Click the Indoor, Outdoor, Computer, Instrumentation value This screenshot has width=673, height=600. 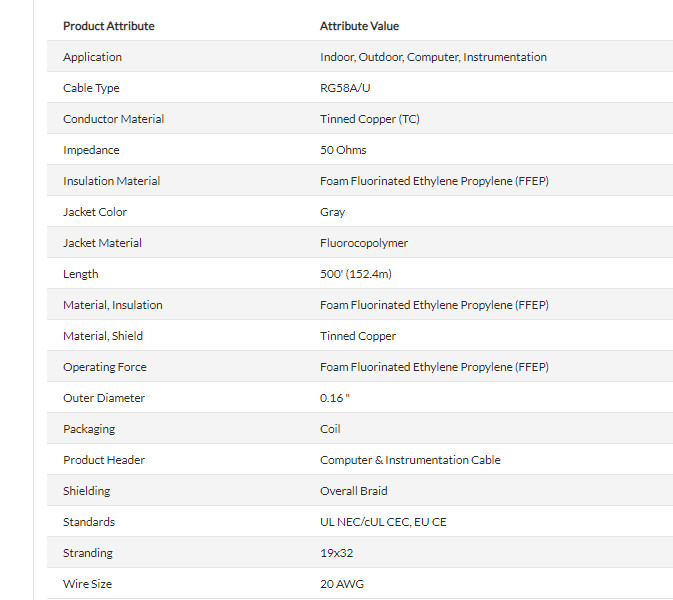pyautogui.click(x=433, y=57)
